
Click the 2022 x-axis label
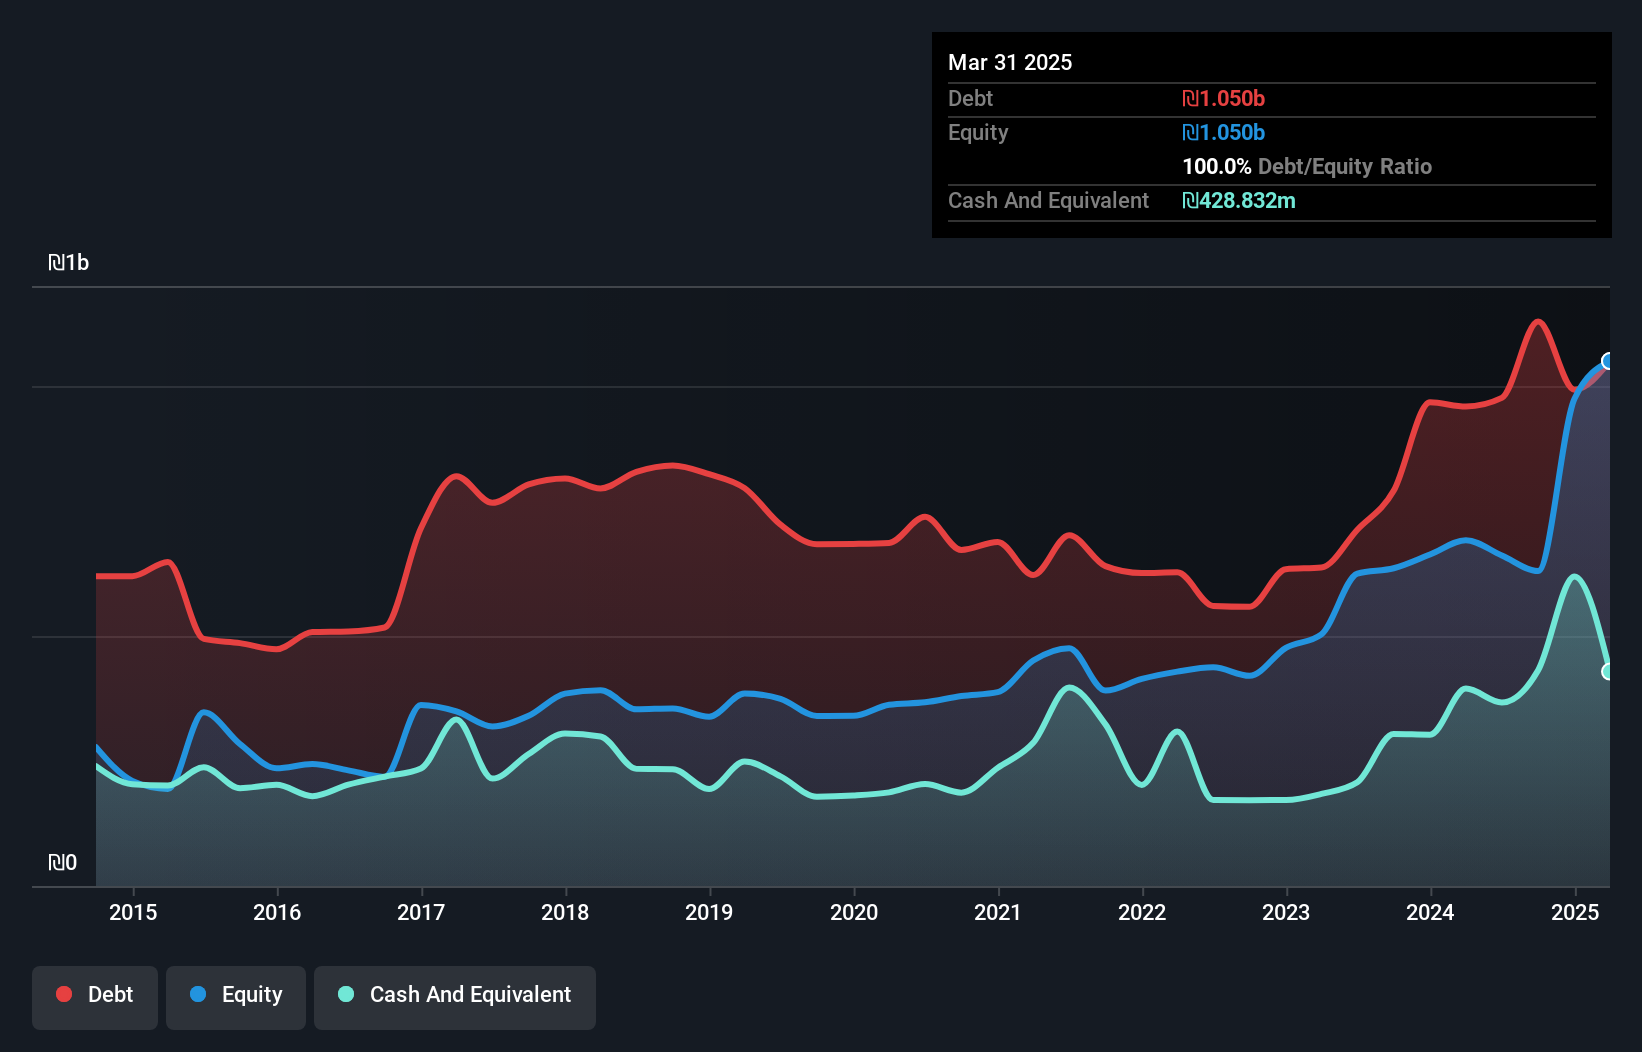pyautogui.click(x=1142, y=912)
